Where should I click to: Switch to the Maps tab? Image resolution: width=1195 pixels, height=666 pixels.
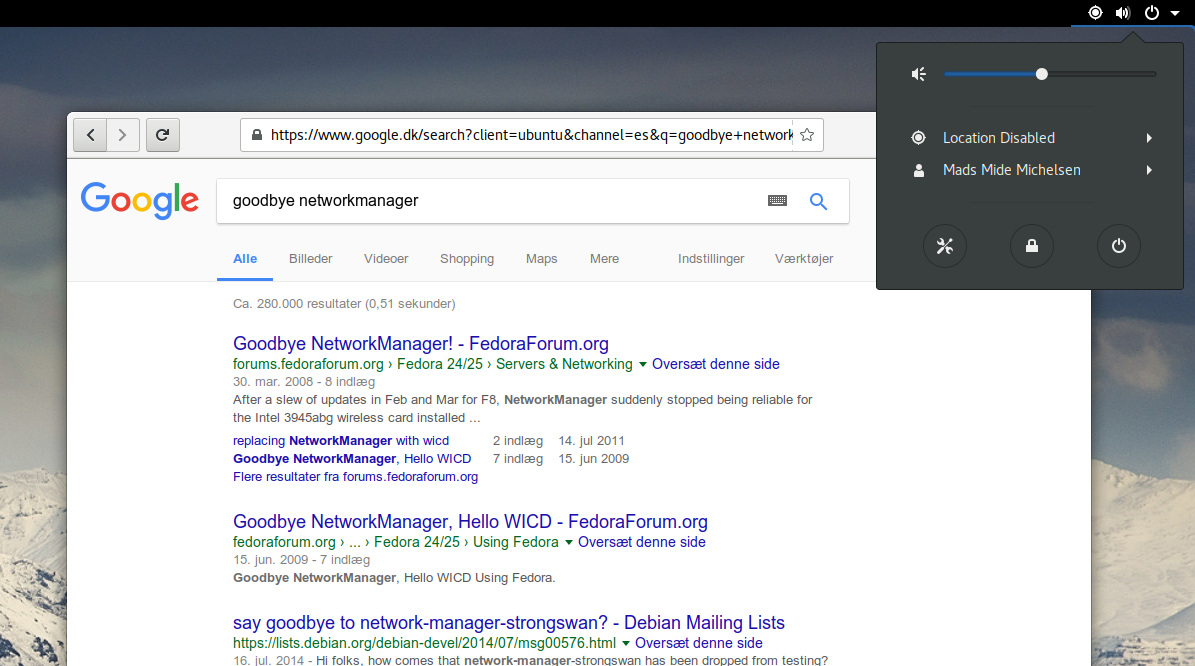click(x=541, y=259)
